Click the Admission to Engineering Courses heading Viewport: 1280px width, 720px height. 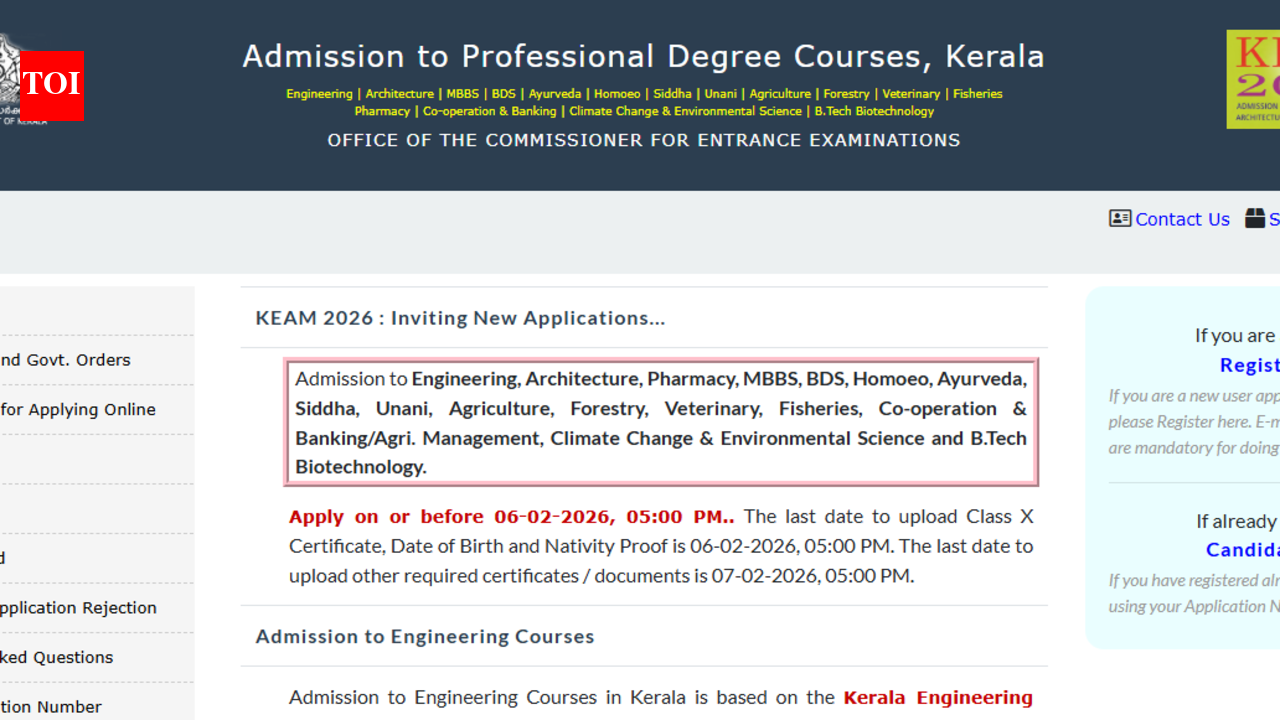(424, 636)
